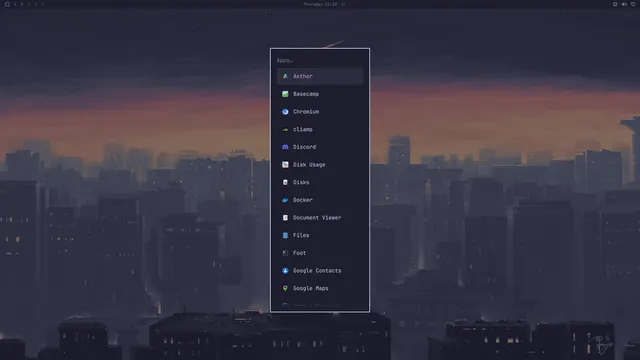Open Google Maps from the list
This screenshot has height=360, width=640.
coord(320,288)
